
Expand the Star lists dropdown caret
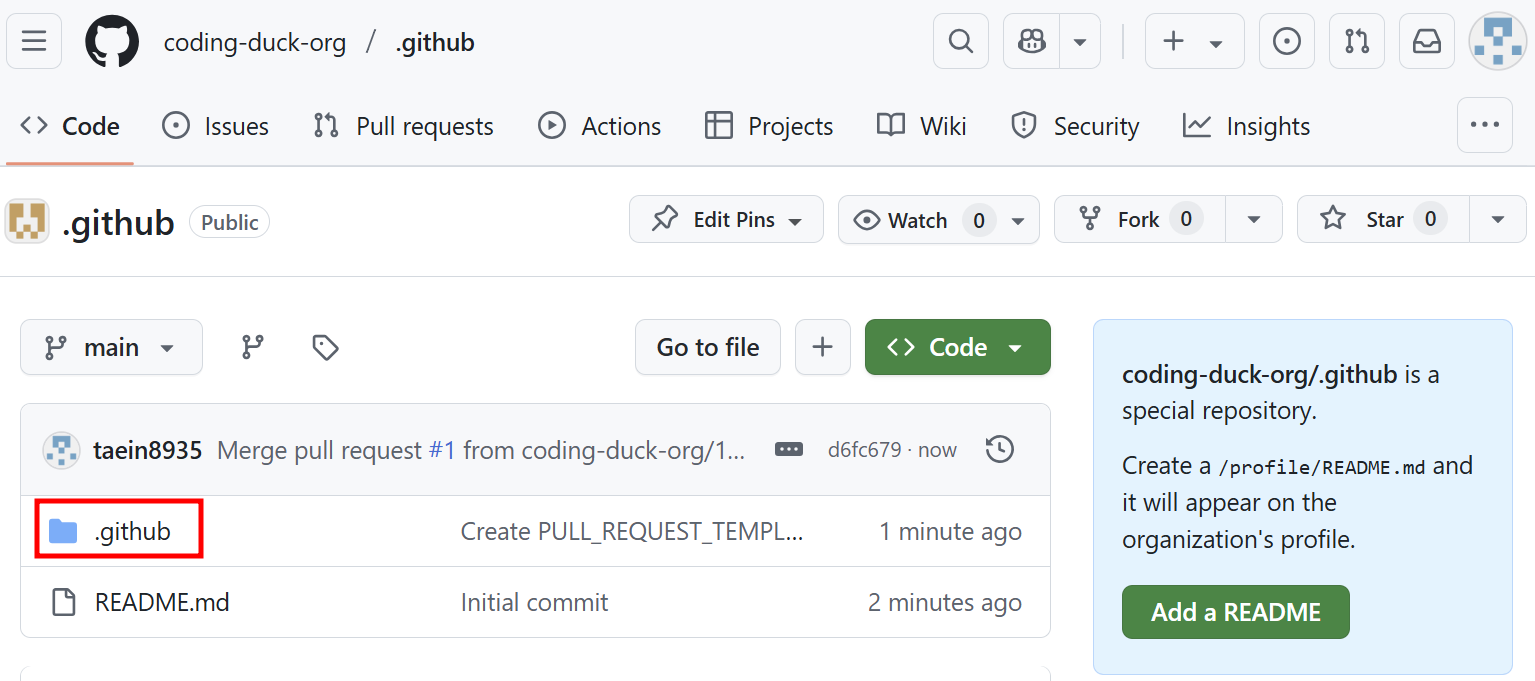pos(1498,220)
